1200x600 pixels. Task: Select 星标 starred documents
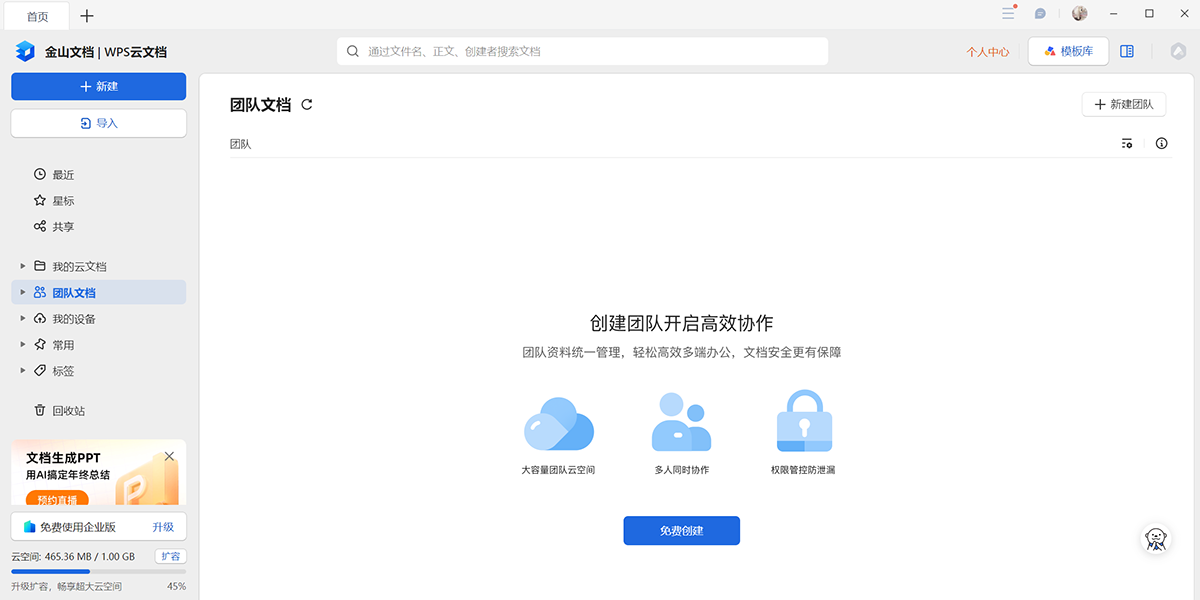pos(63,201)
